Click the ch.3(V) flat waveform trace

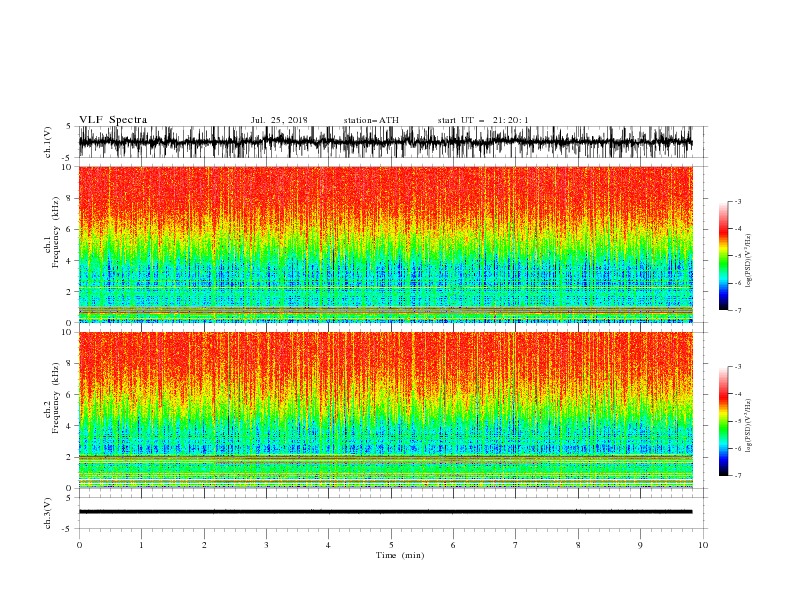coord(385,512)
